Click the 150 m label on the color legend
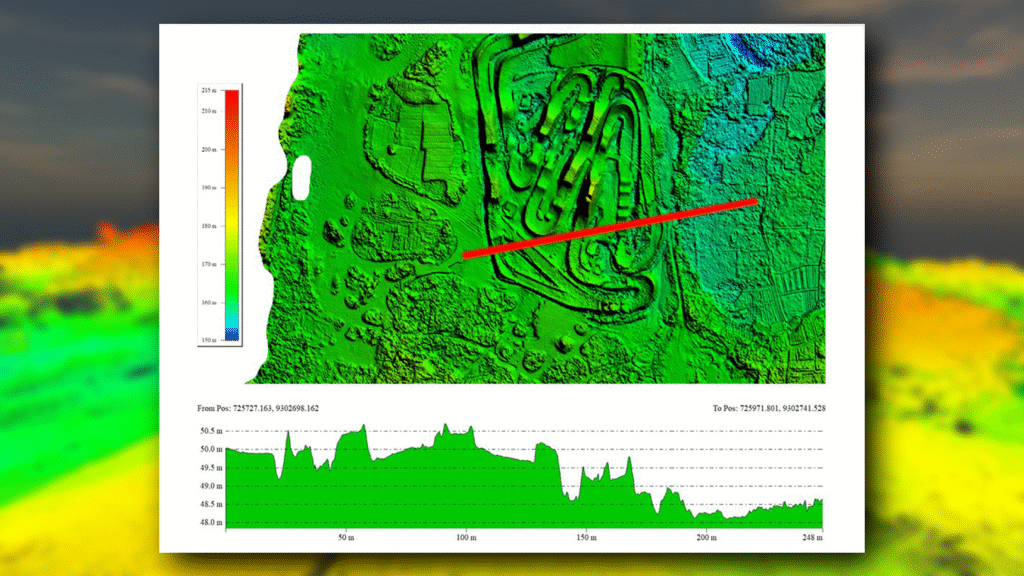Screen dimensions: 1024x576 (x=209, y=341)
